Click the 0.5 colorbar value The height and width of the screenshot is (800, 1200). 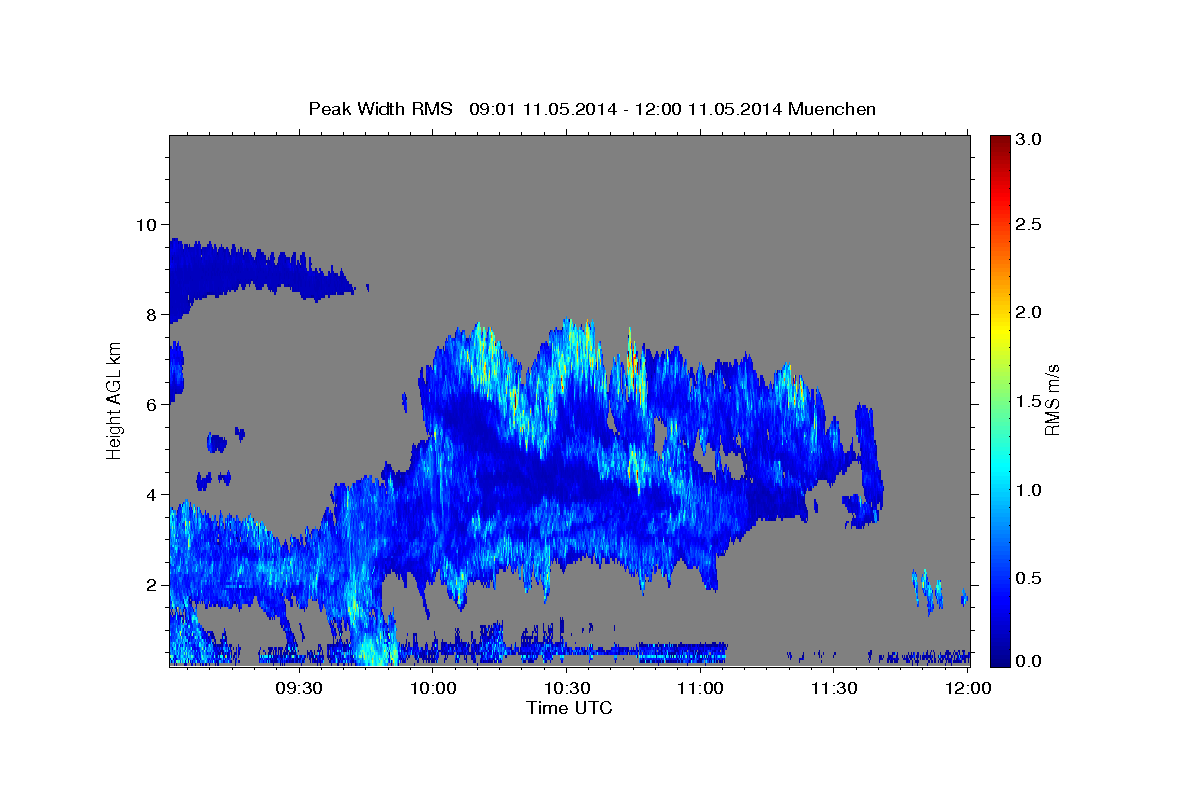click(x=1028, y=578)
